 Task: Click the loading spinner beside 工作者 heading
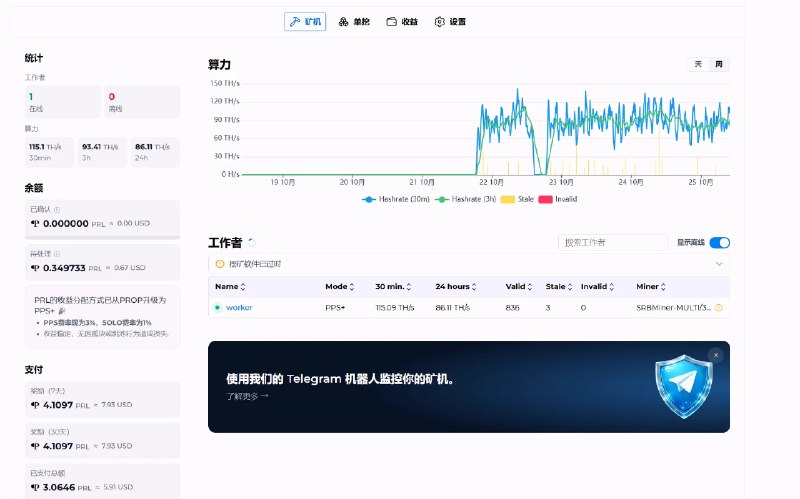click(252, 242)
